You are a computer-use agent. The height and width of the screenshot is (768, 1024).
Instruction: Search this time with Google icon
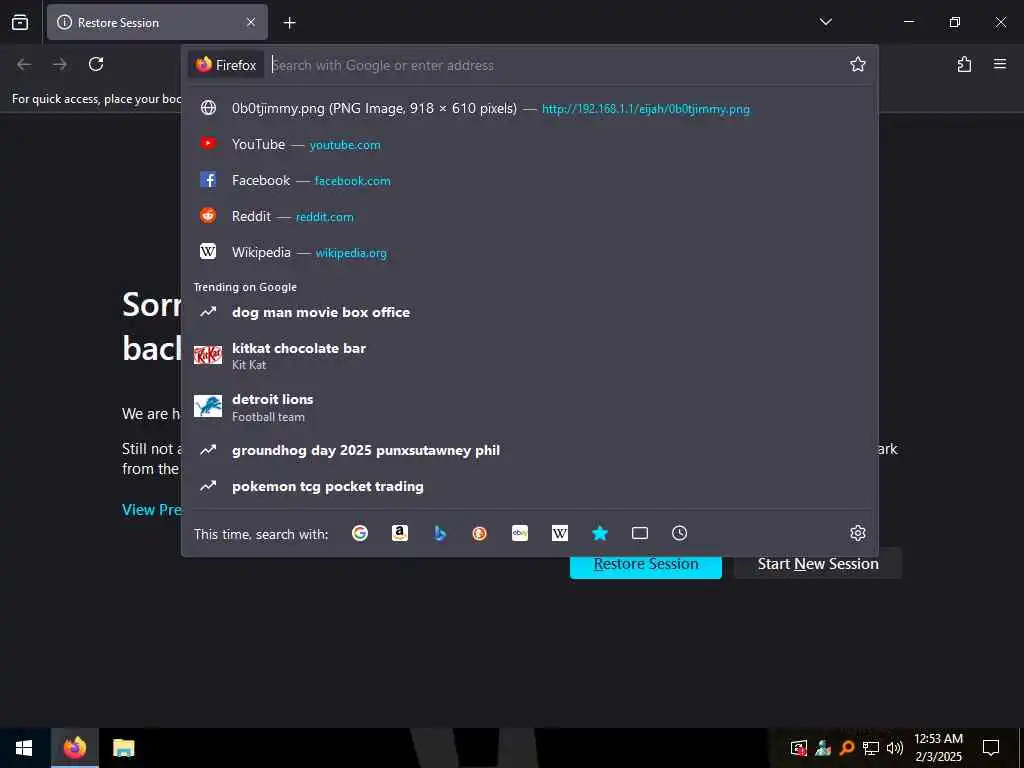[x=360, y=533]
